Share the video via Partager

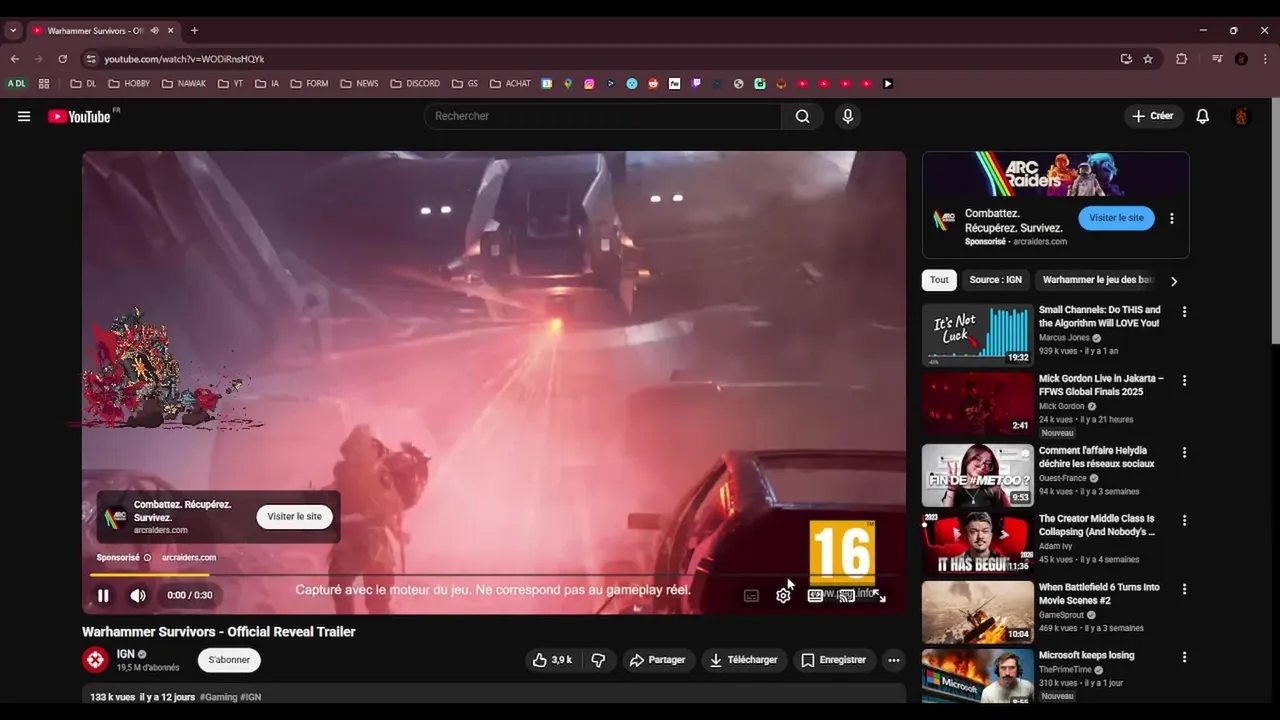pos(658,660)
